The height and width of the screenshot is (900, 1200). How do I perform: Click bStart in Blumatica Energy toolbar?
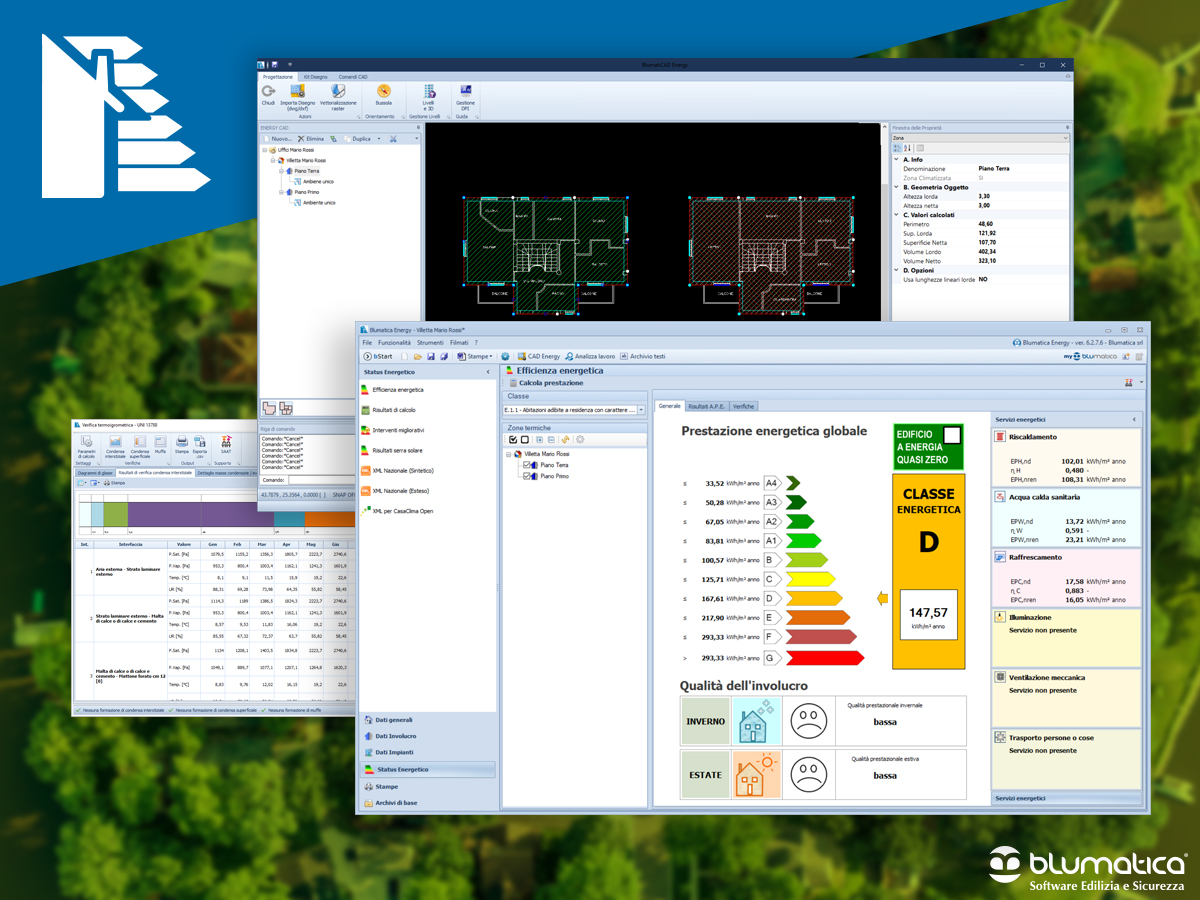click(378, 356)
